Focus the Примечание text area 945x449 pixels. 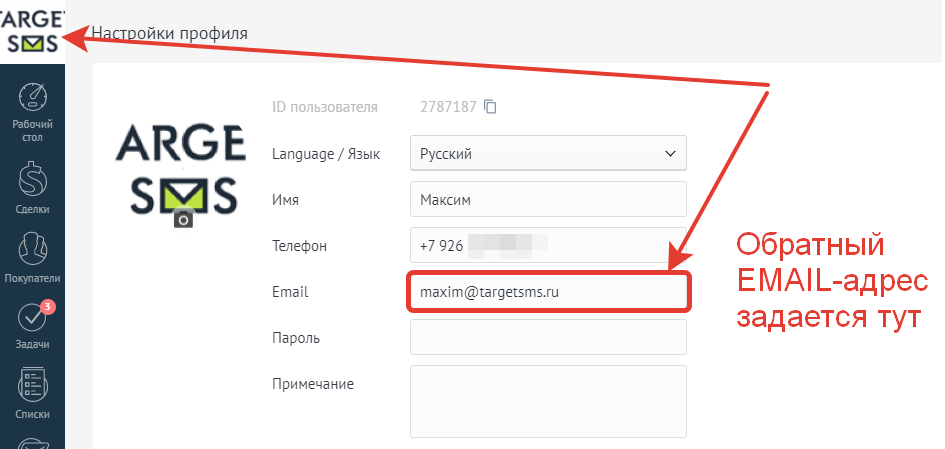click(x=548, y=401)
